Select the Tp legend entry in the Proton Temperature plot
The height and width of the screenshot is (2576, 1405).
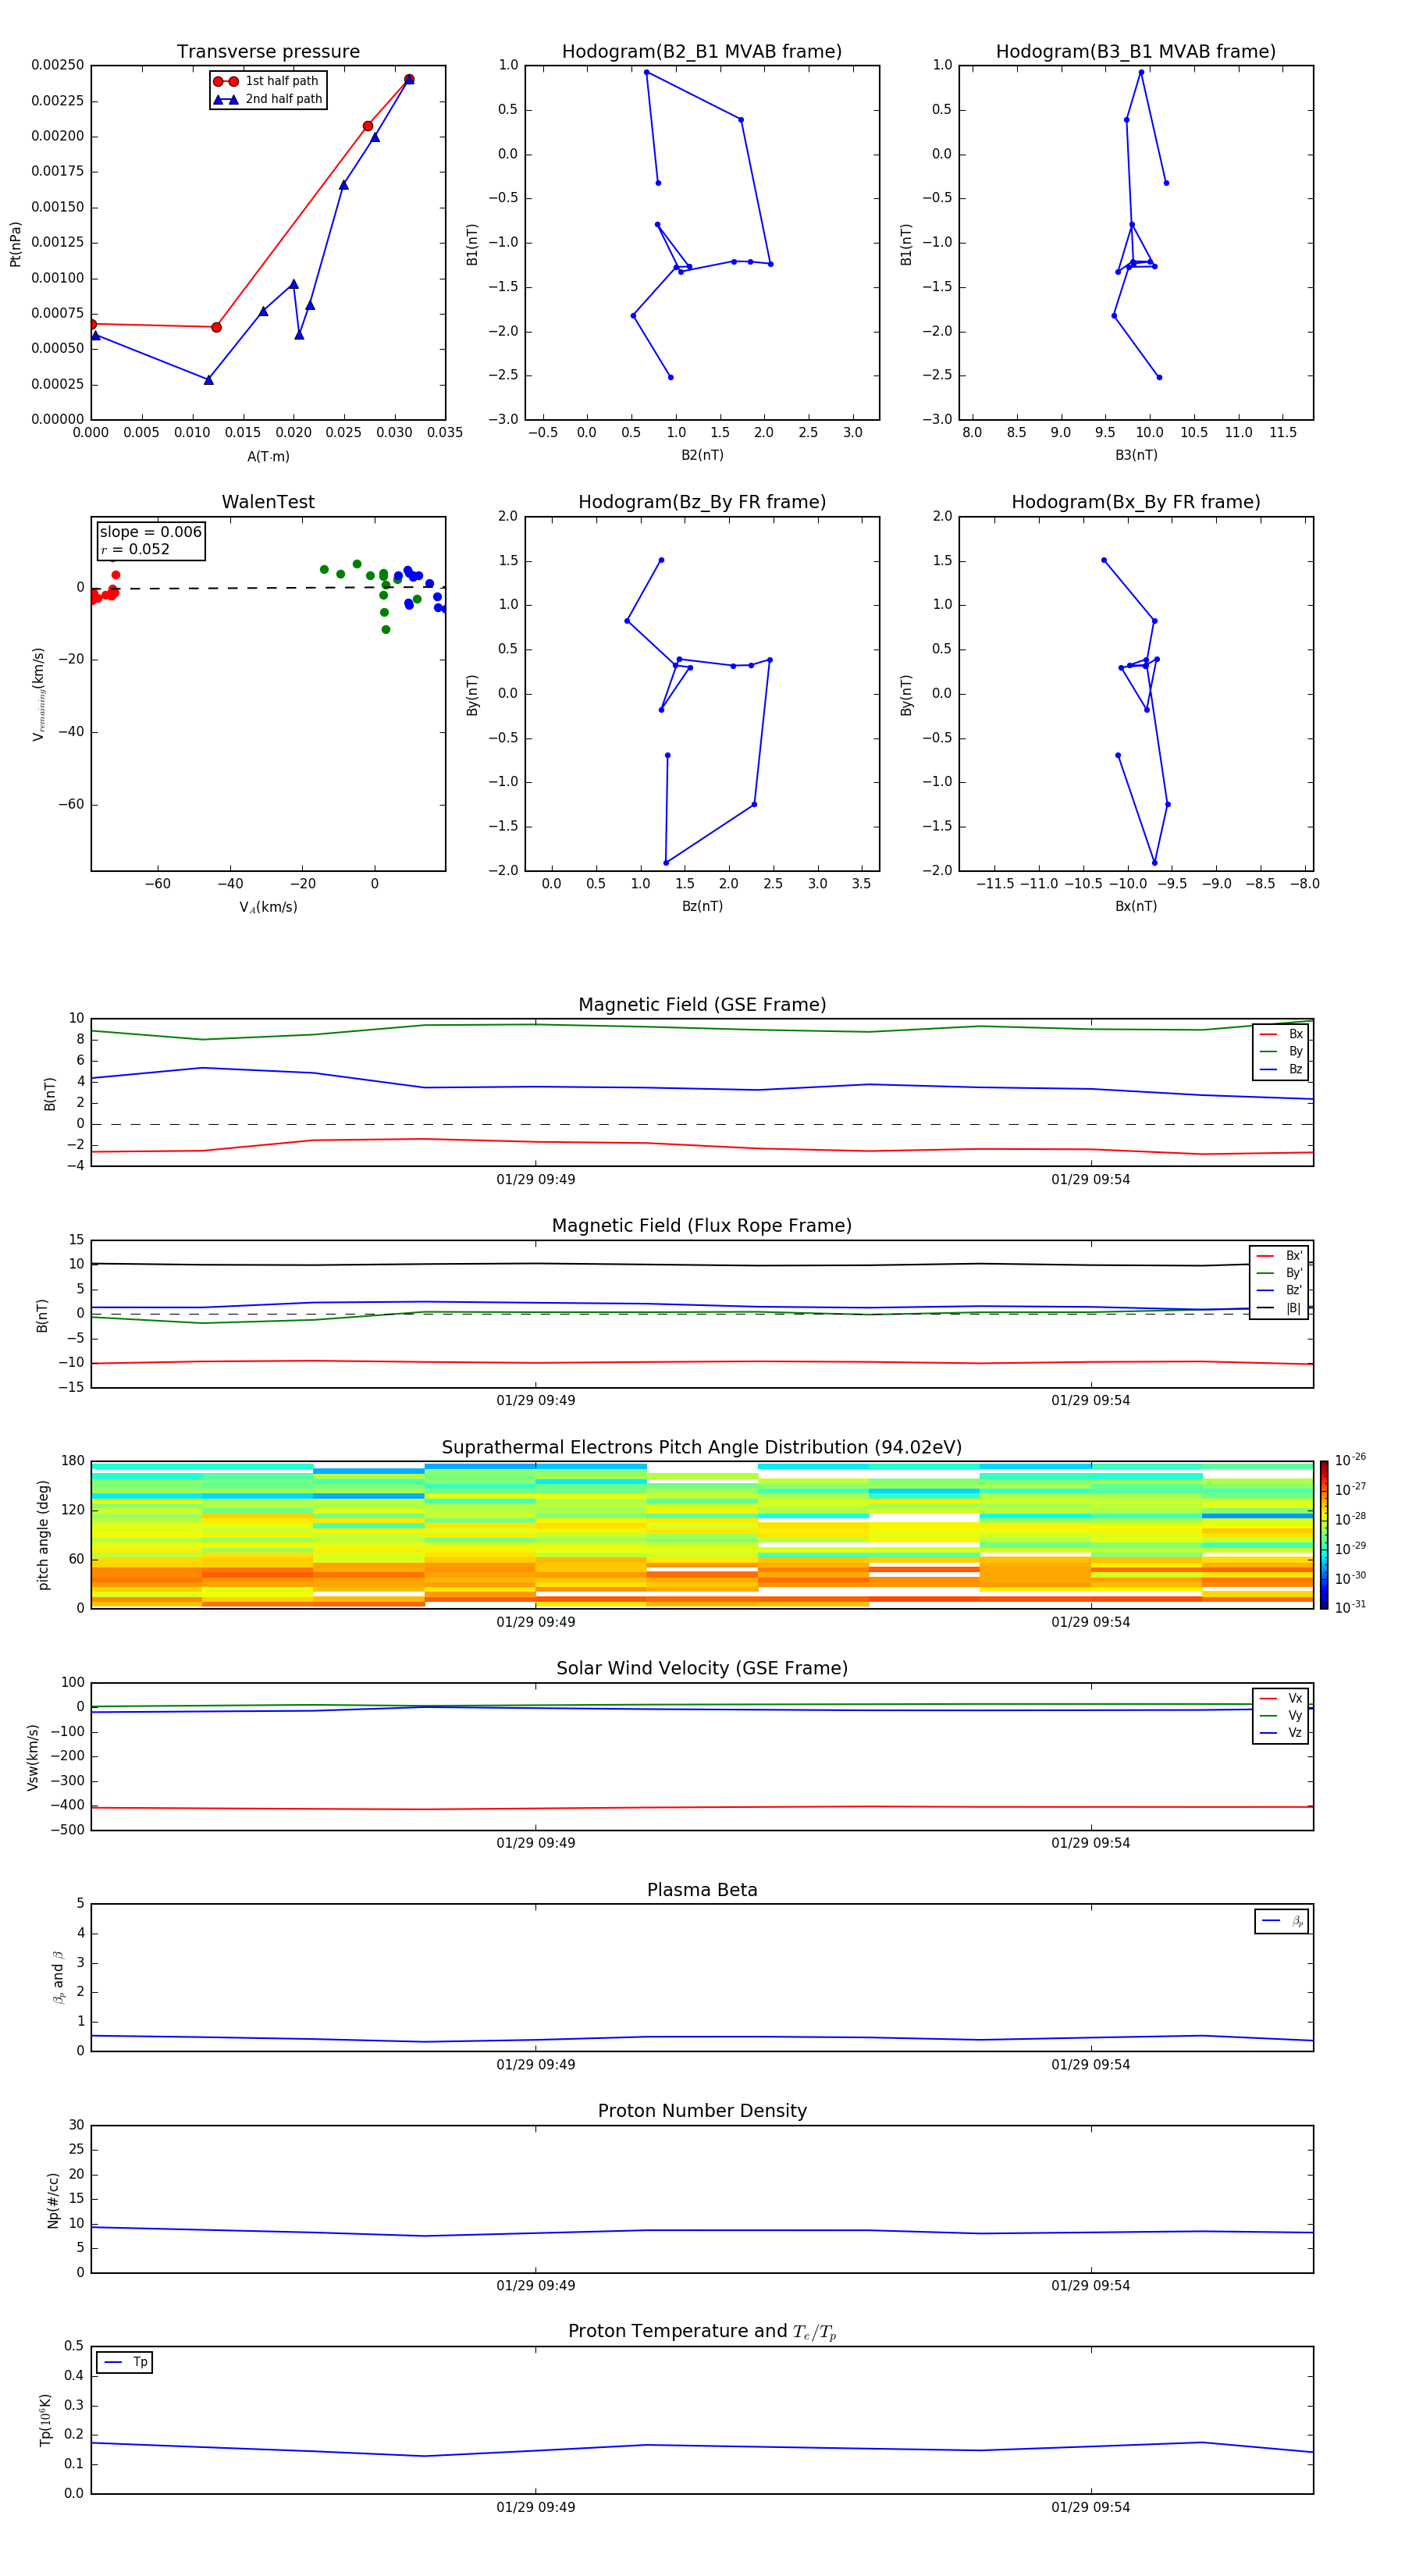point(125,2362)
